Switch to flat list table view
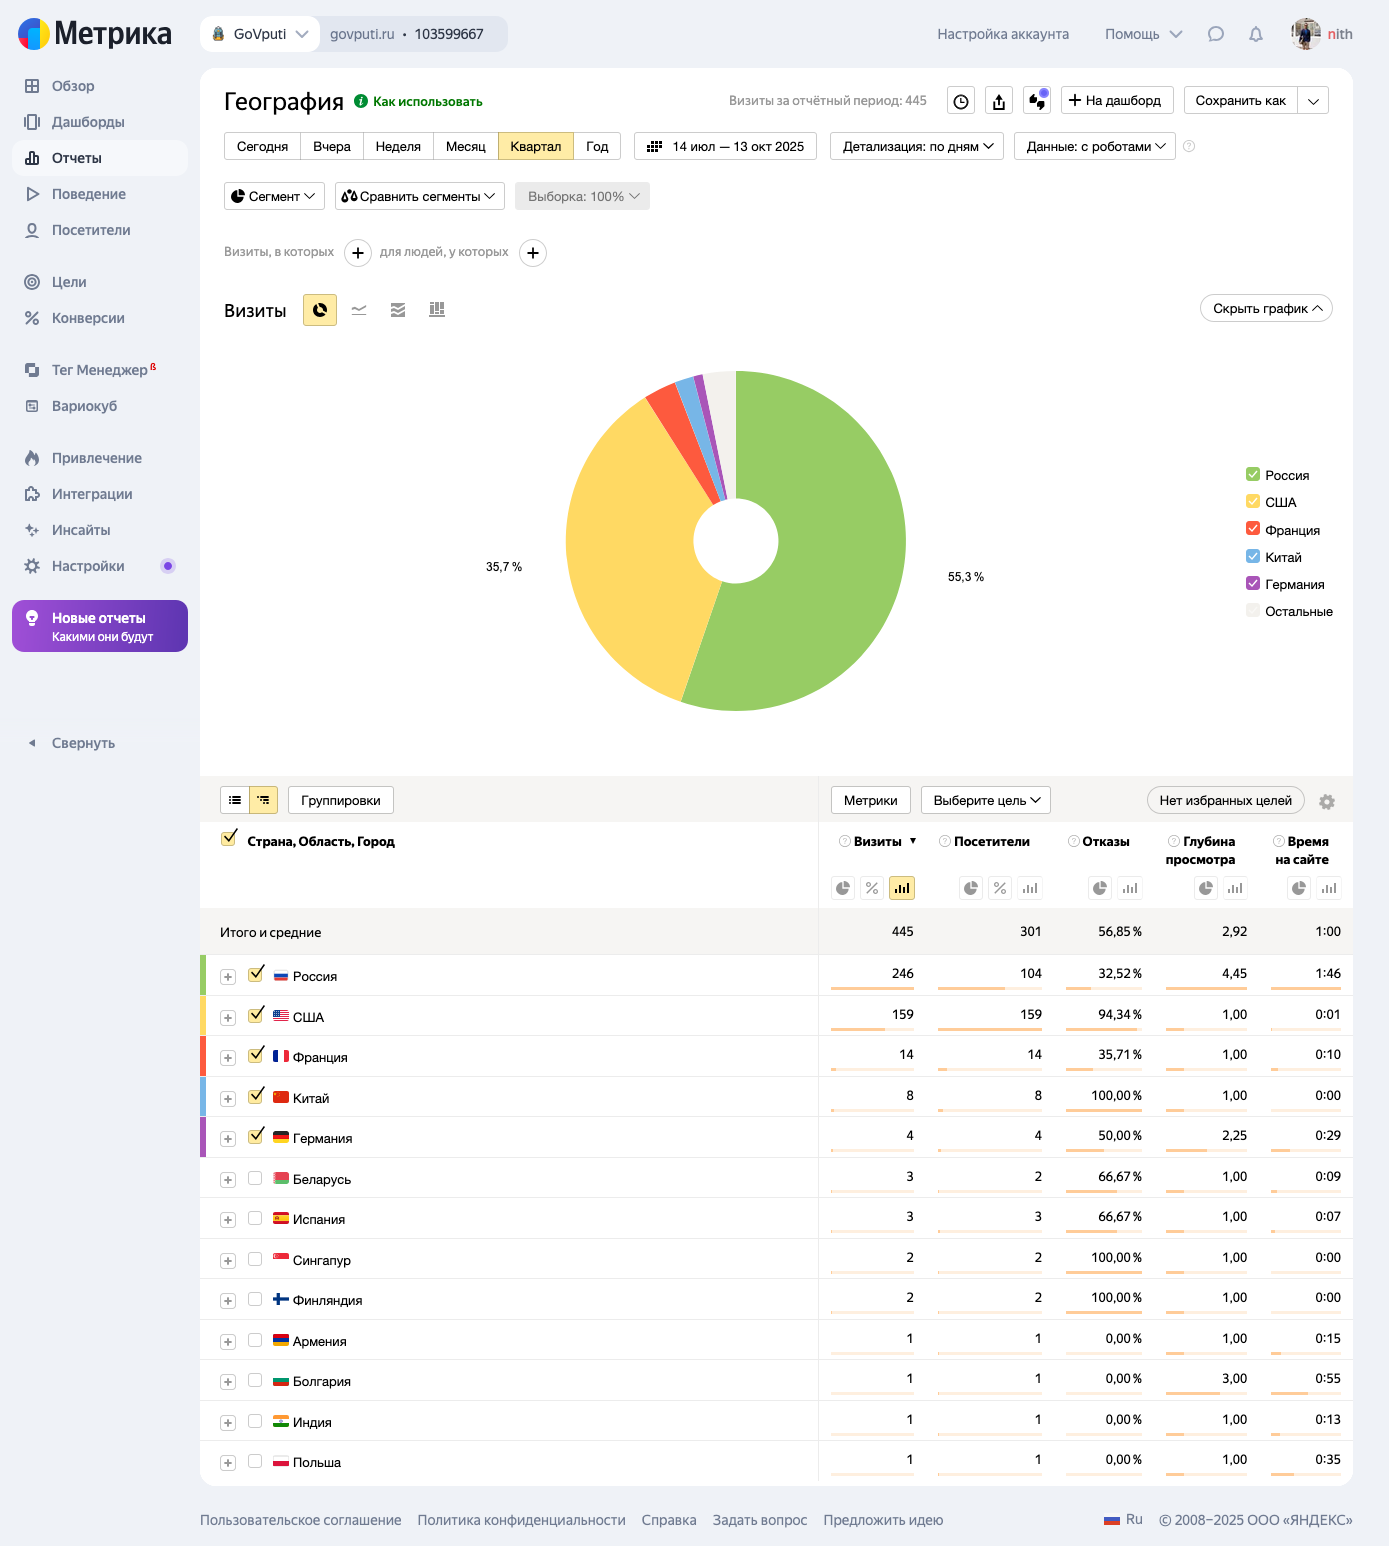1389x1546 pixels. (x=235, y=800)
